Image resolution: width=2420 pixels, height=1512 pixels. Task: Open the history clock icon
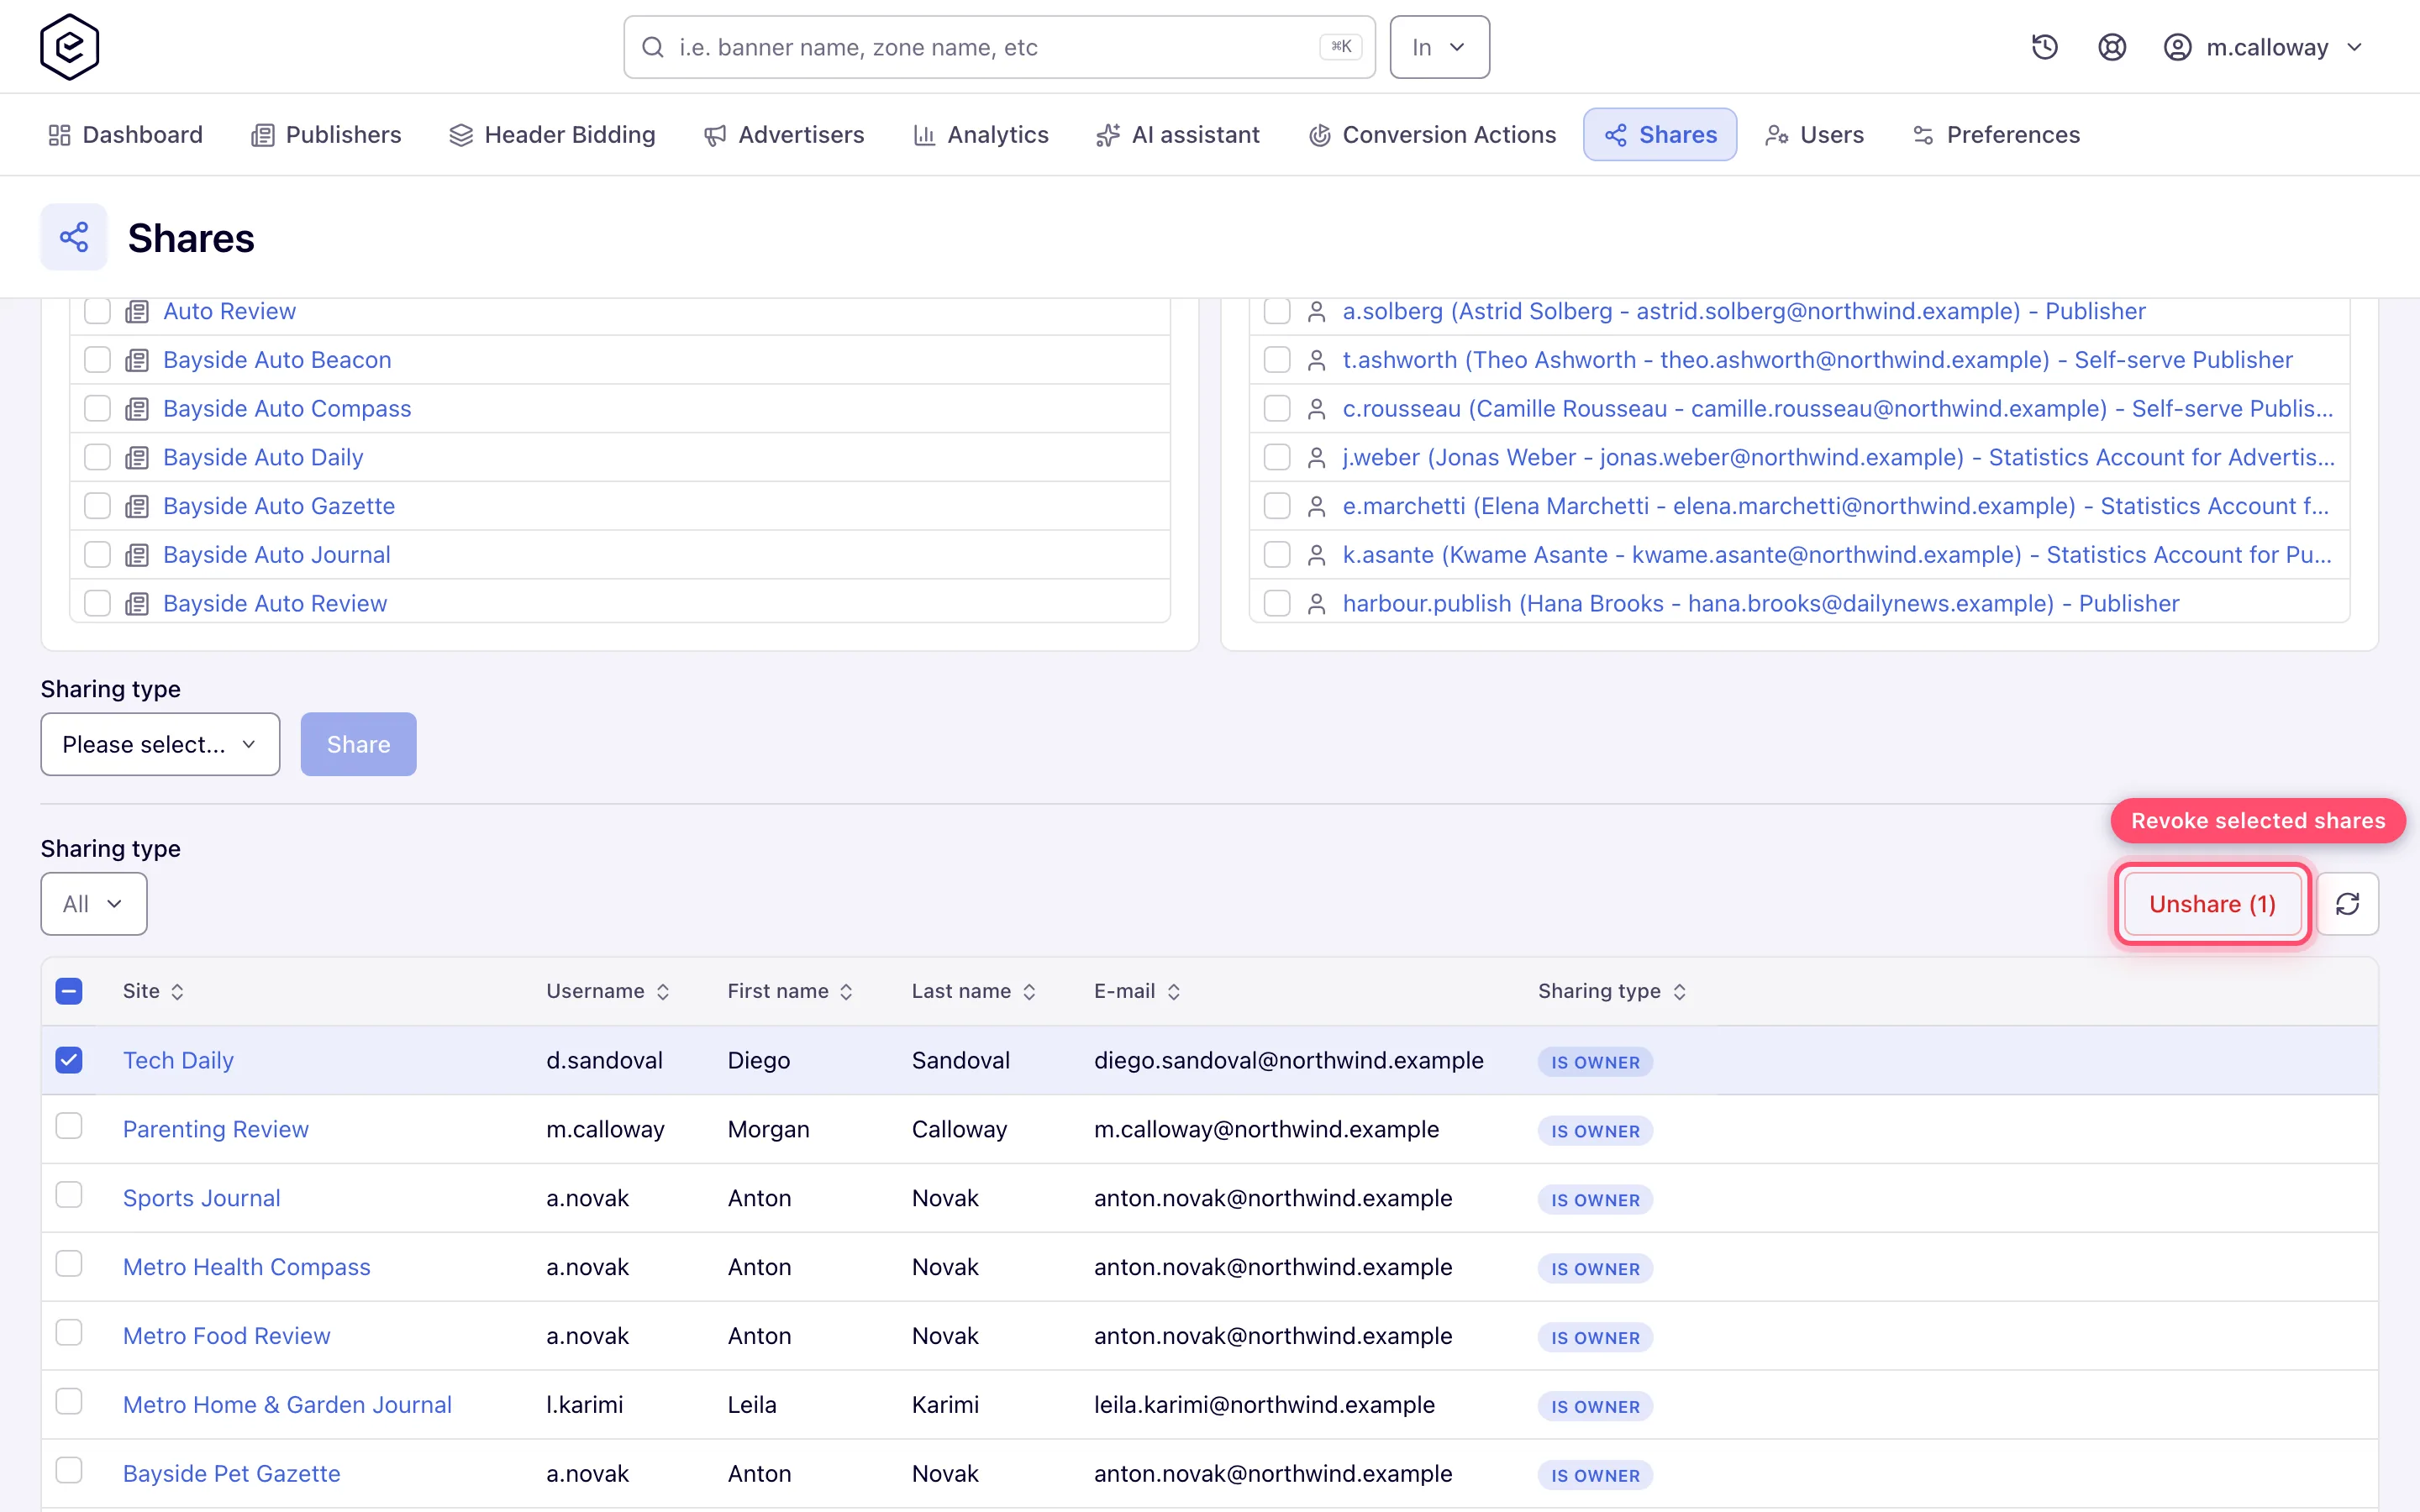(2044, 47)
